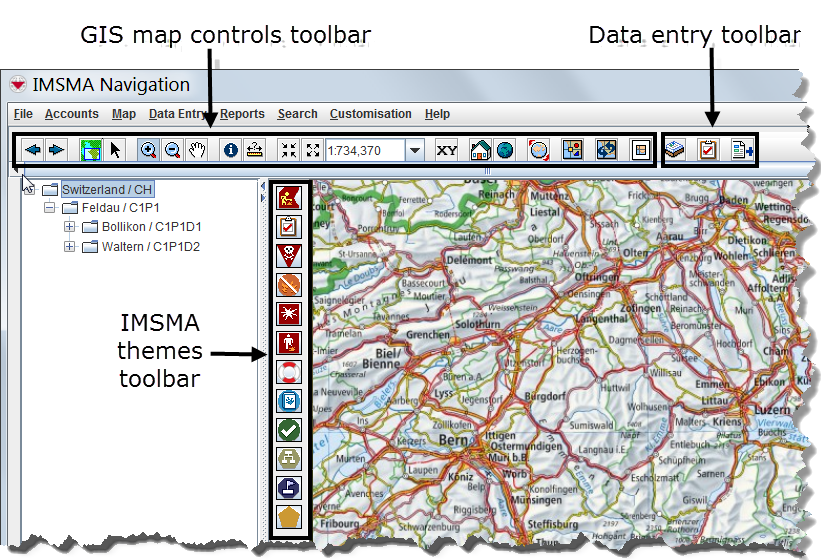
Task: Select Waltern / C1P1D2 in tree
Action: [150, 246]
